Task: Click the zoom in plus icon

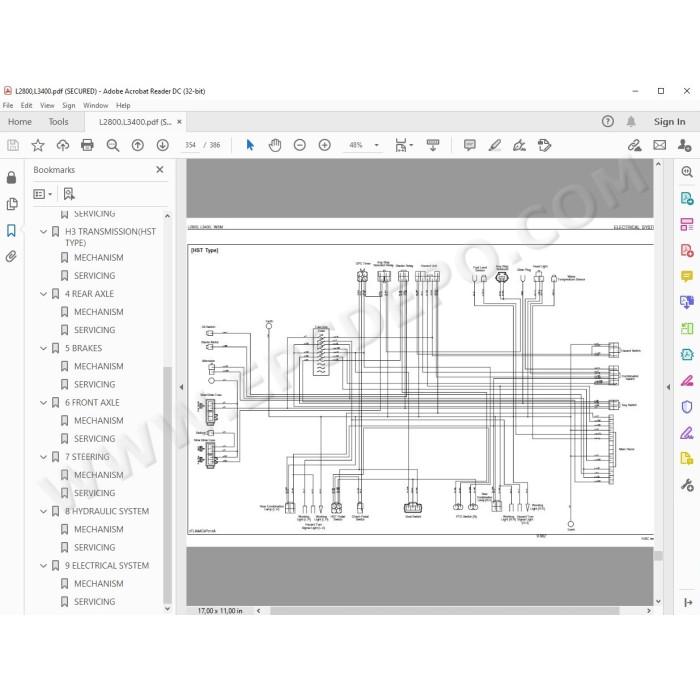Action: [x=325, y=145]
